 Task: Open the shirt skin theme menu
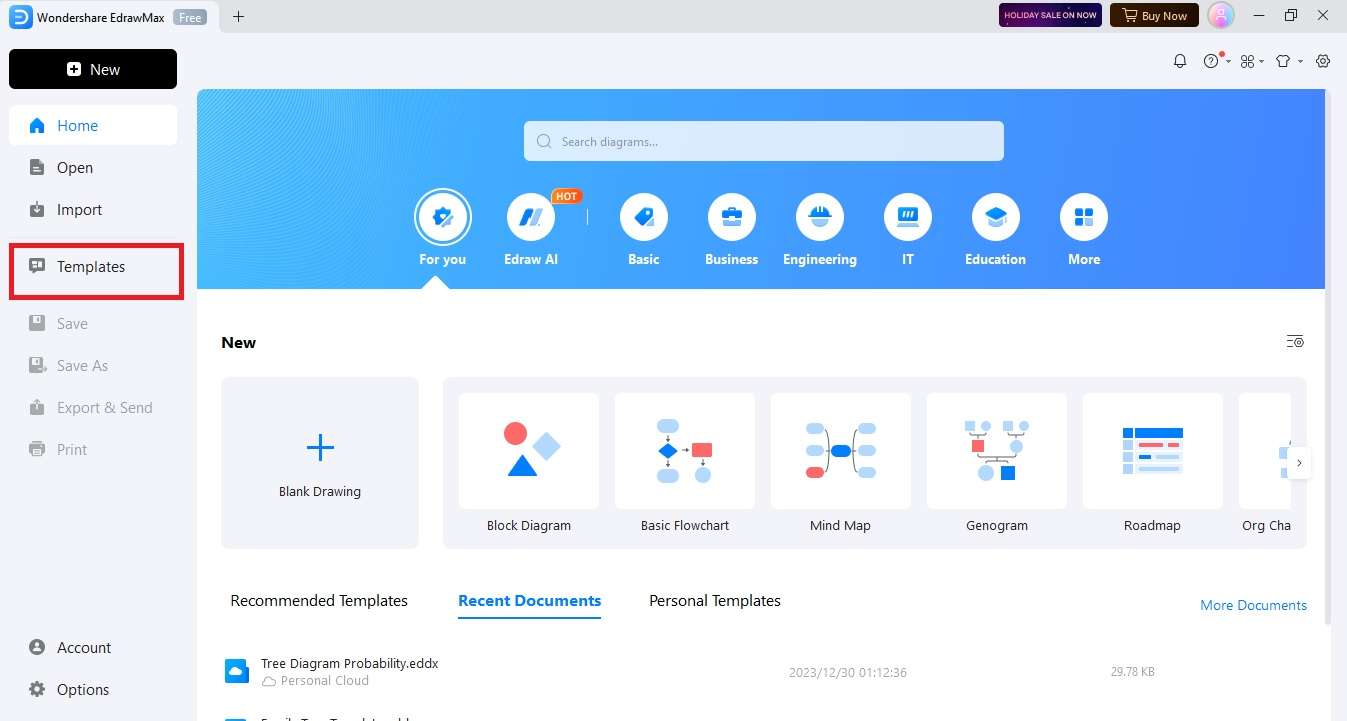tap(1283, 61)
